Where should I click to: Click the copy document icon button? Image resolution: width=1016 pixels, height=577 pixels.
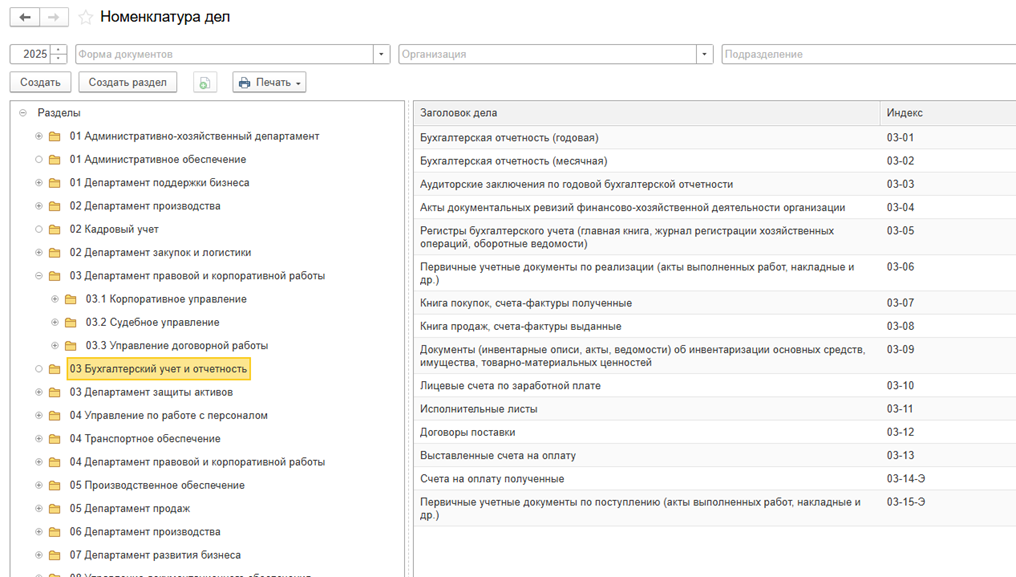[x=205, y=83]
